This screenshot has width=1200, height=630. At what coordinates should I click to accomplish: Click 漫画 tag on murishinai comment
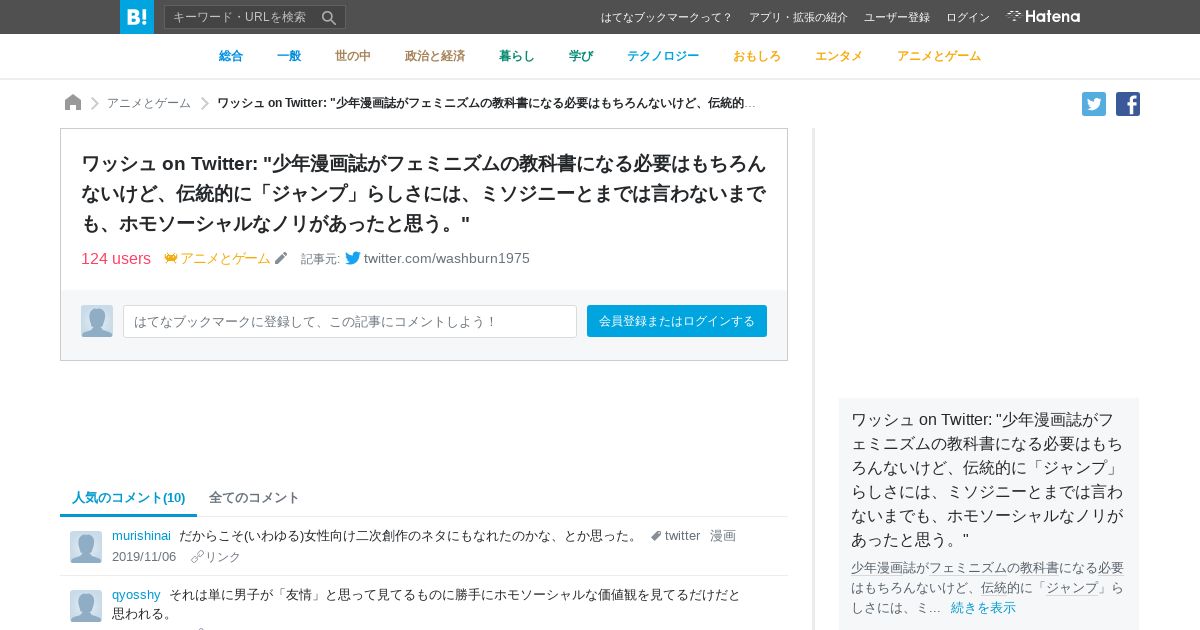point(723,536)
